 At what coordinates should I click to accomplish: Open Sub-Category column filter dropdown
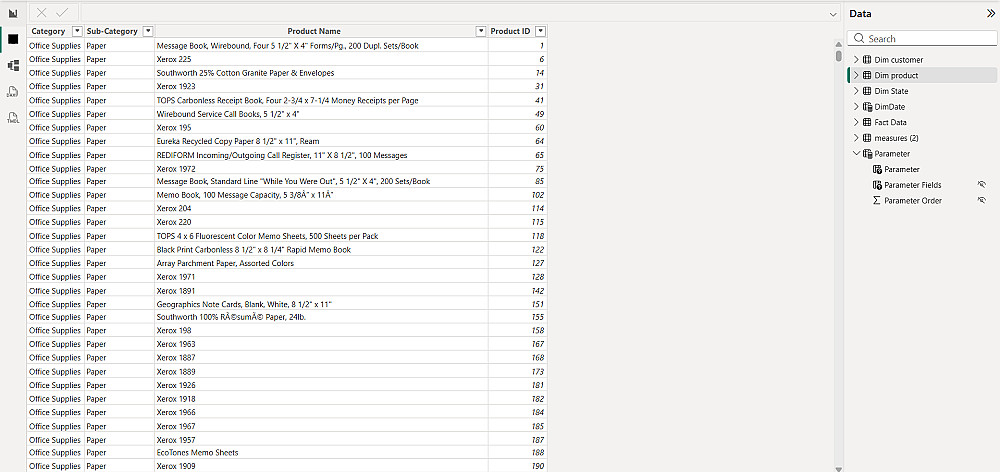pos(148,31)
